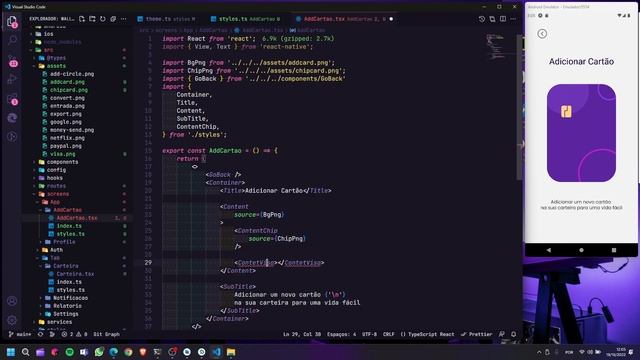
Task: Open the Search view in activity bar
Action: [12, 40]
